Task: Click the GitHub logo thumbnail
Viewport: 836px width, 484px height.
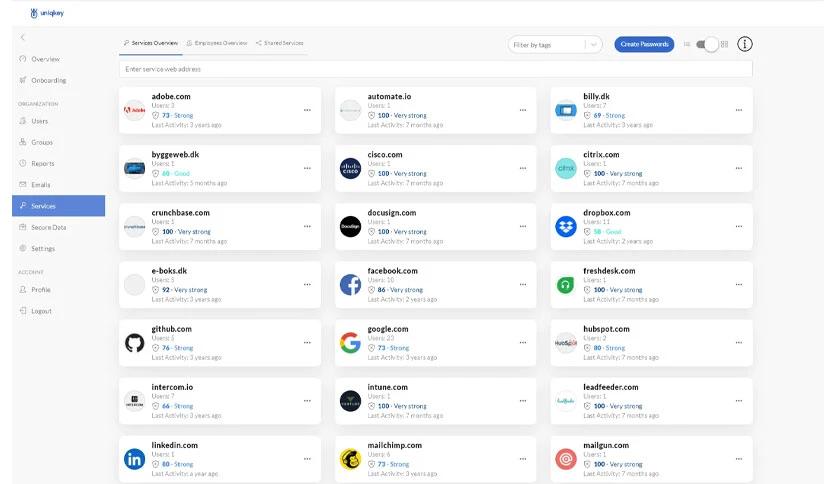Action: pyautogui.click(x=134, y=343)
